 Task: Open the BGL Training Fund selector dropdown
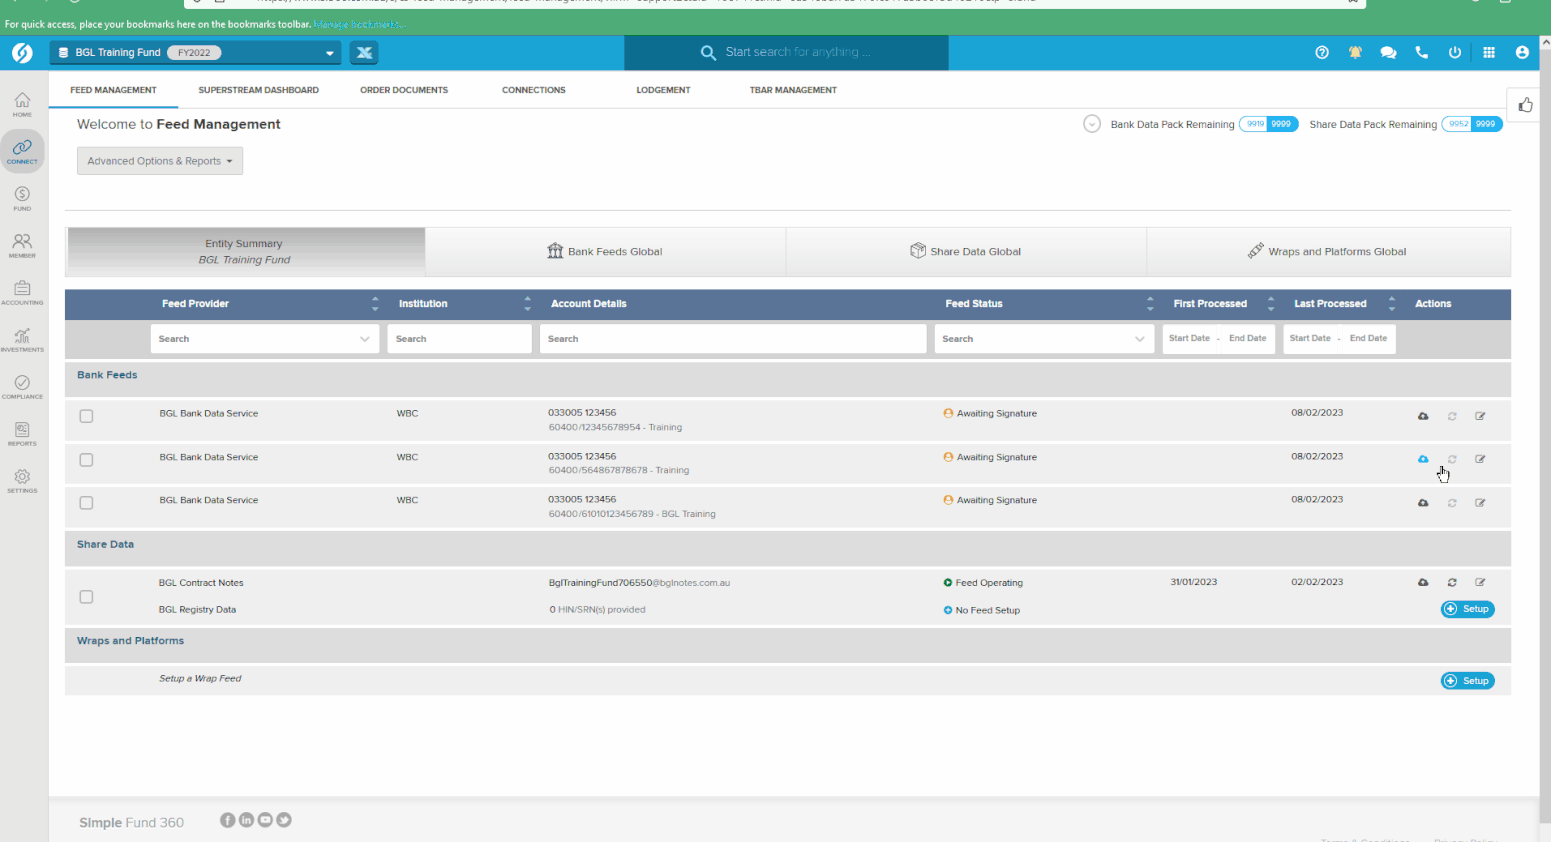click(x=195, y=53)
